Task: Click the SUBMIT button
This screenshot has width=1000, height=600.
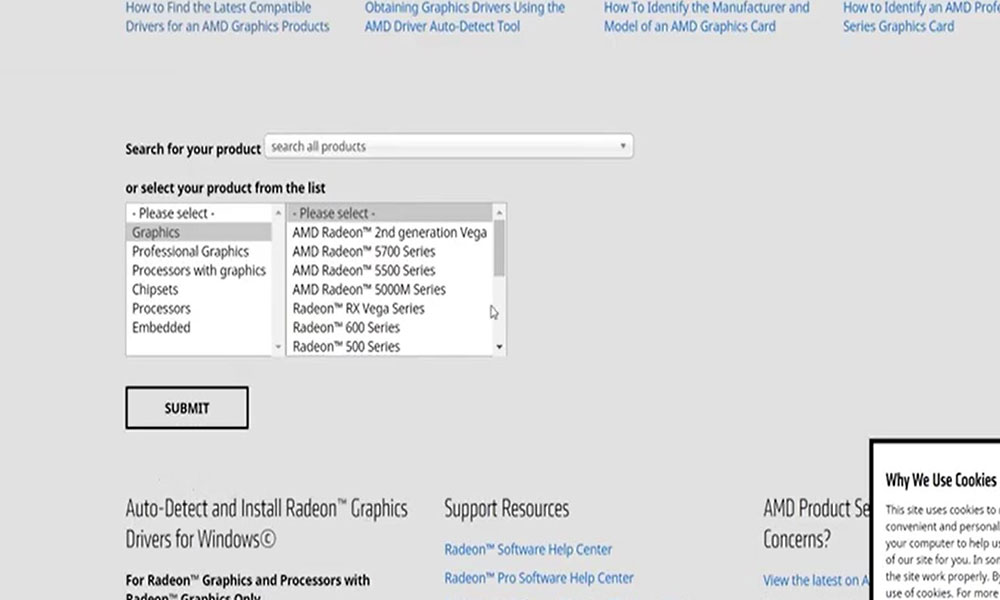Action: coord(187,407)
